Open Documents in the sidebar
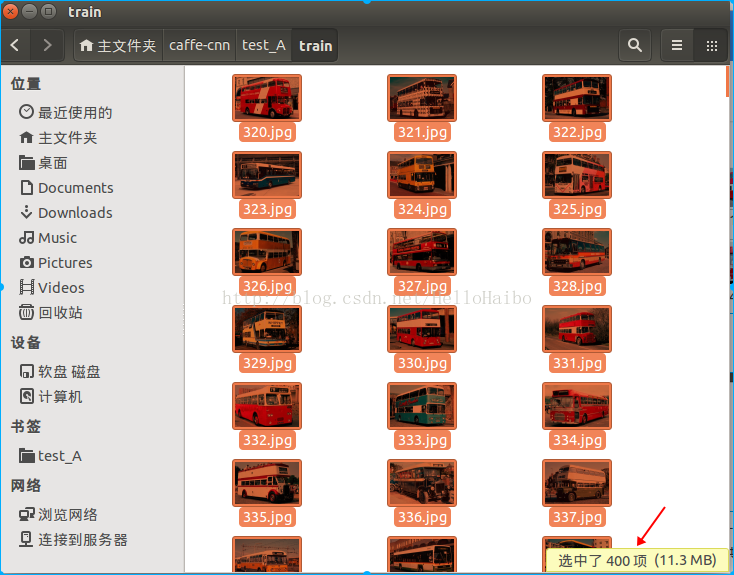The width and height of the screenshot is (734, 575). pos(93,188)
